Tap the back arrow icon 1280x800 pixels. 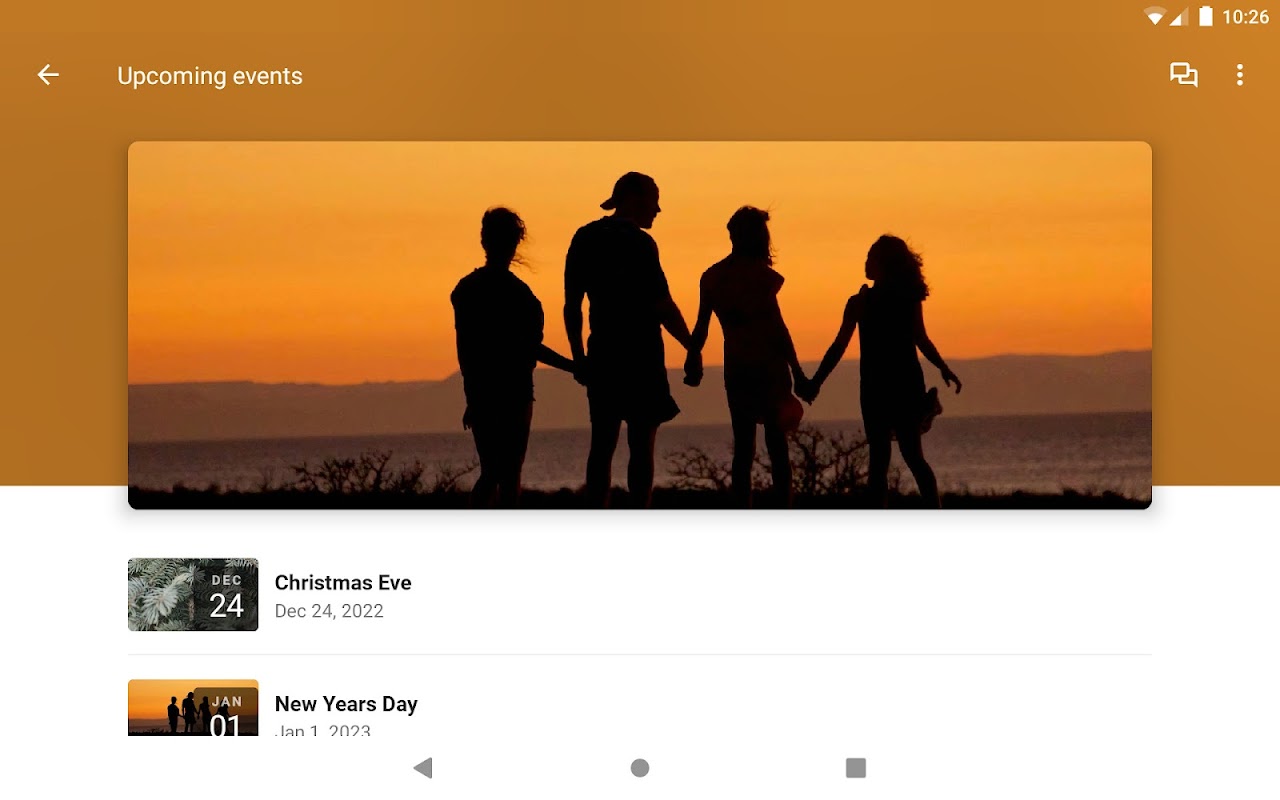pos(48,75)
